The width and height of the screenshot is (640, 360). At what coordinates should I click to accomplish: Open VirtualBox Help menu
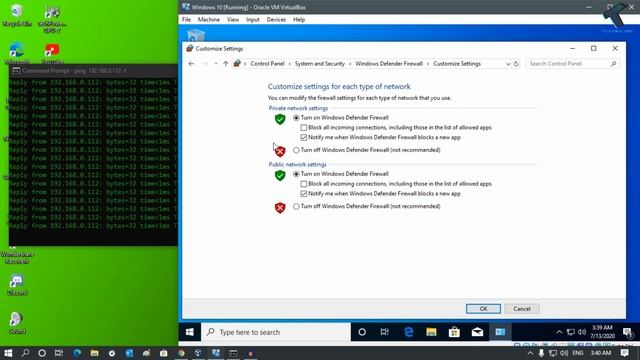click(299, 20)
